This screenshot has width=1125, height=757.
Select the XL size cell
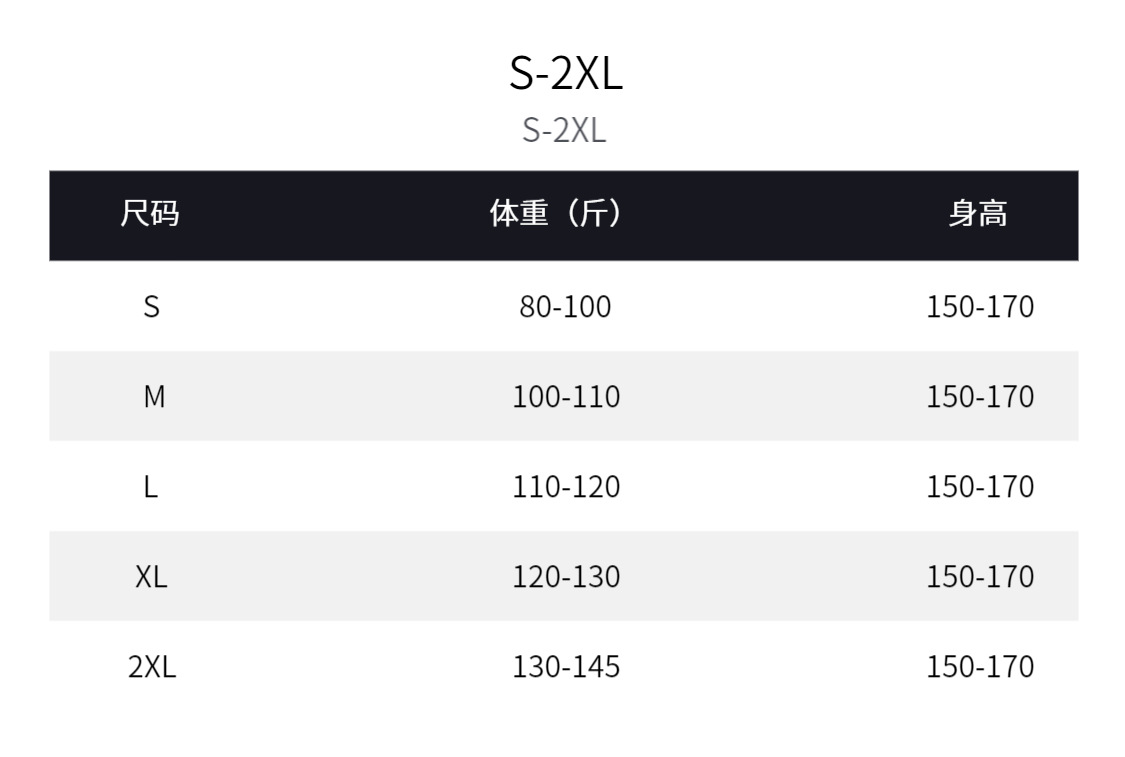point(151,577)
